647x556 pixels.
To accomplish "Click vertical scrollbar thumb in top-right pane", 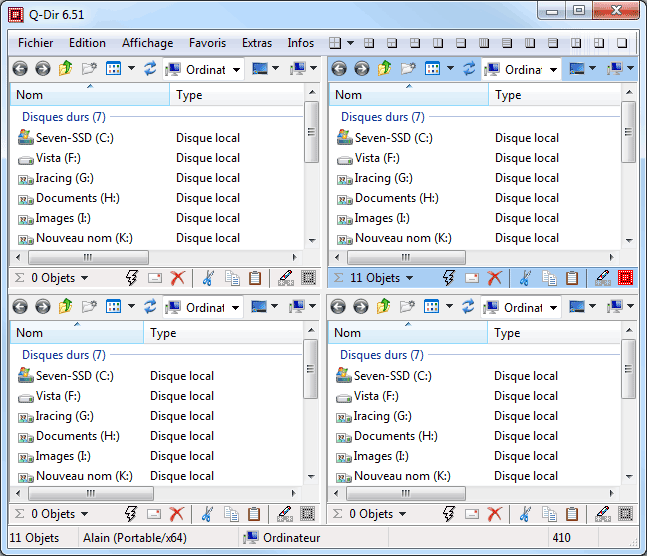I will (x=628, y=132).
